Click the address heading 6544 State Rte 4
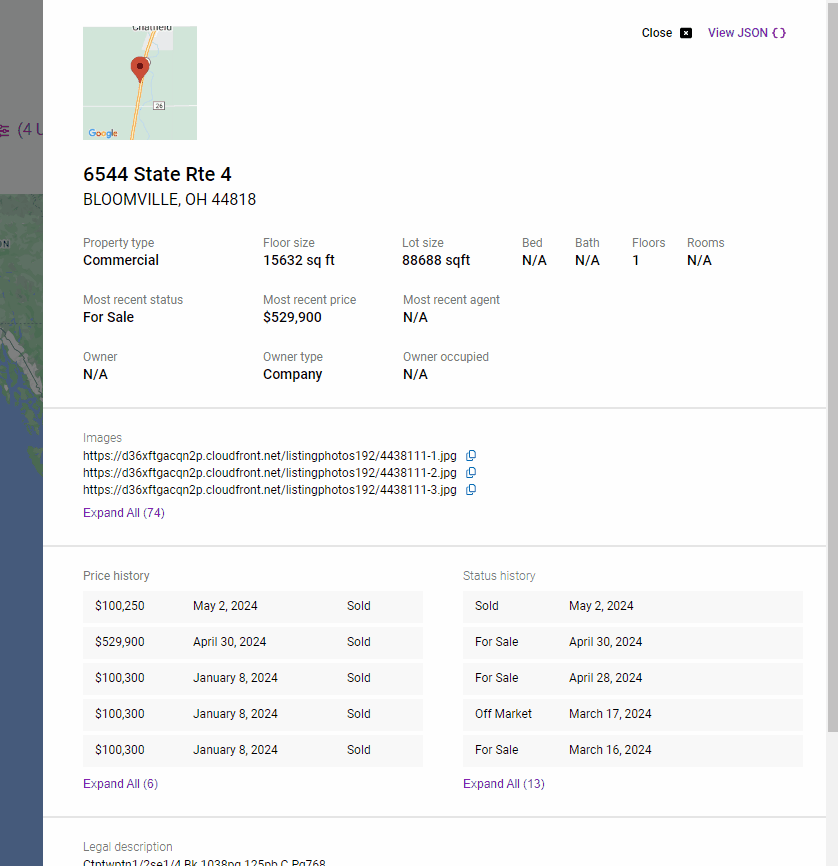 [x=157, y=175]
